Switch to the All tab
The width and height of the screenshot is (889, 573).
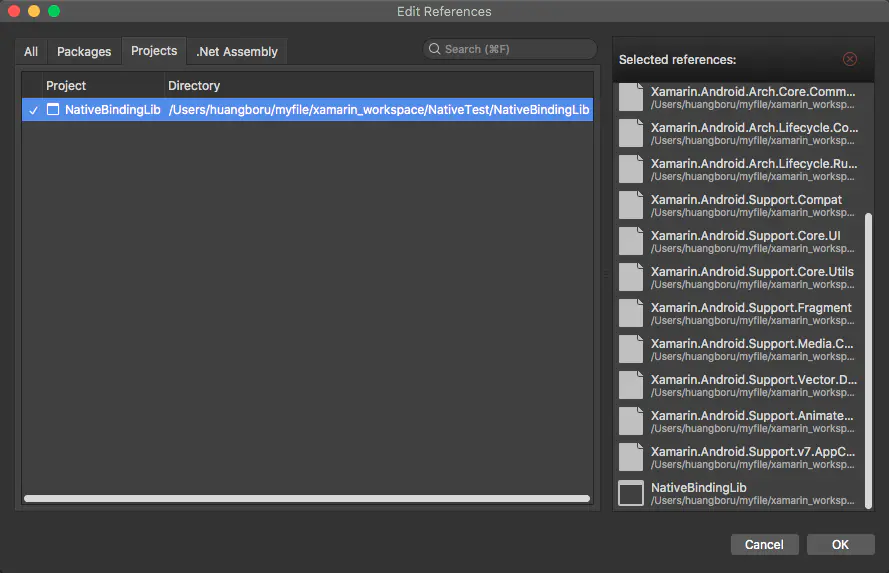pos(31,52)
